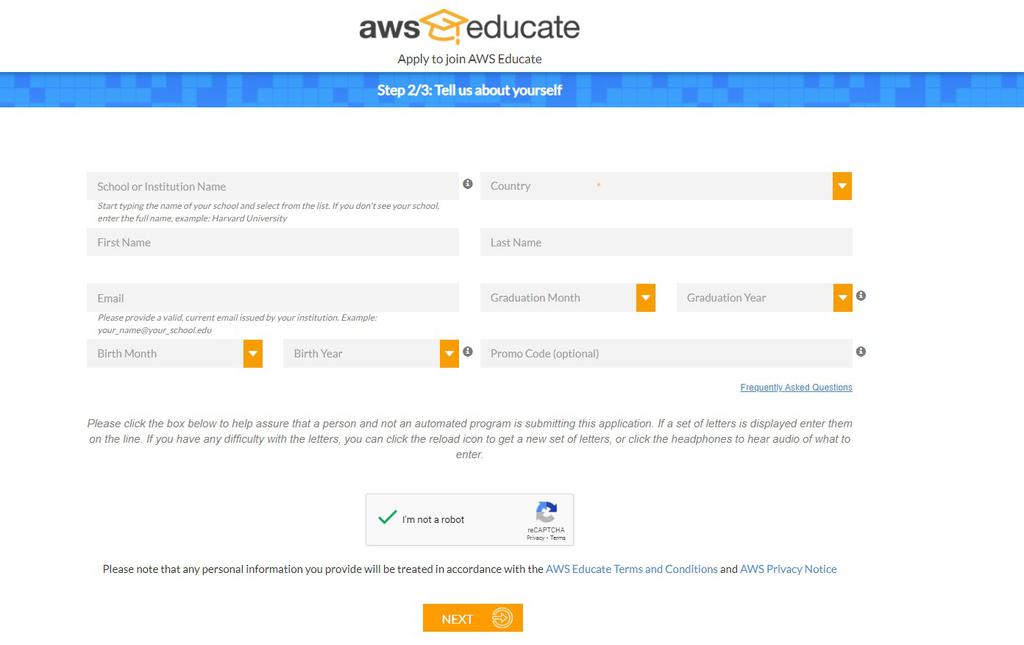Open AWS Educate Terms and Conditions link
This screenshot has width=1024, height=645.
pyautogui.click(x=632, y=569)
